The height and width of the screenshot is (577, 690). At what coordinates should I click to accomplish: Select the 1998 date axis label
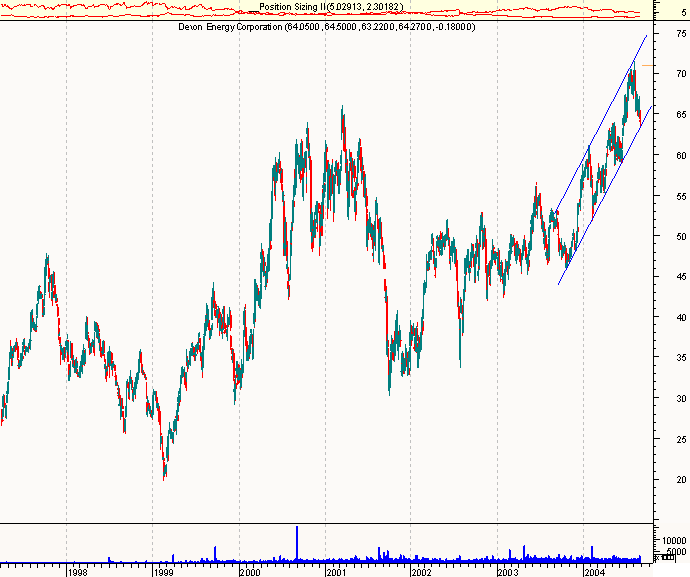[x=77, y=572]
